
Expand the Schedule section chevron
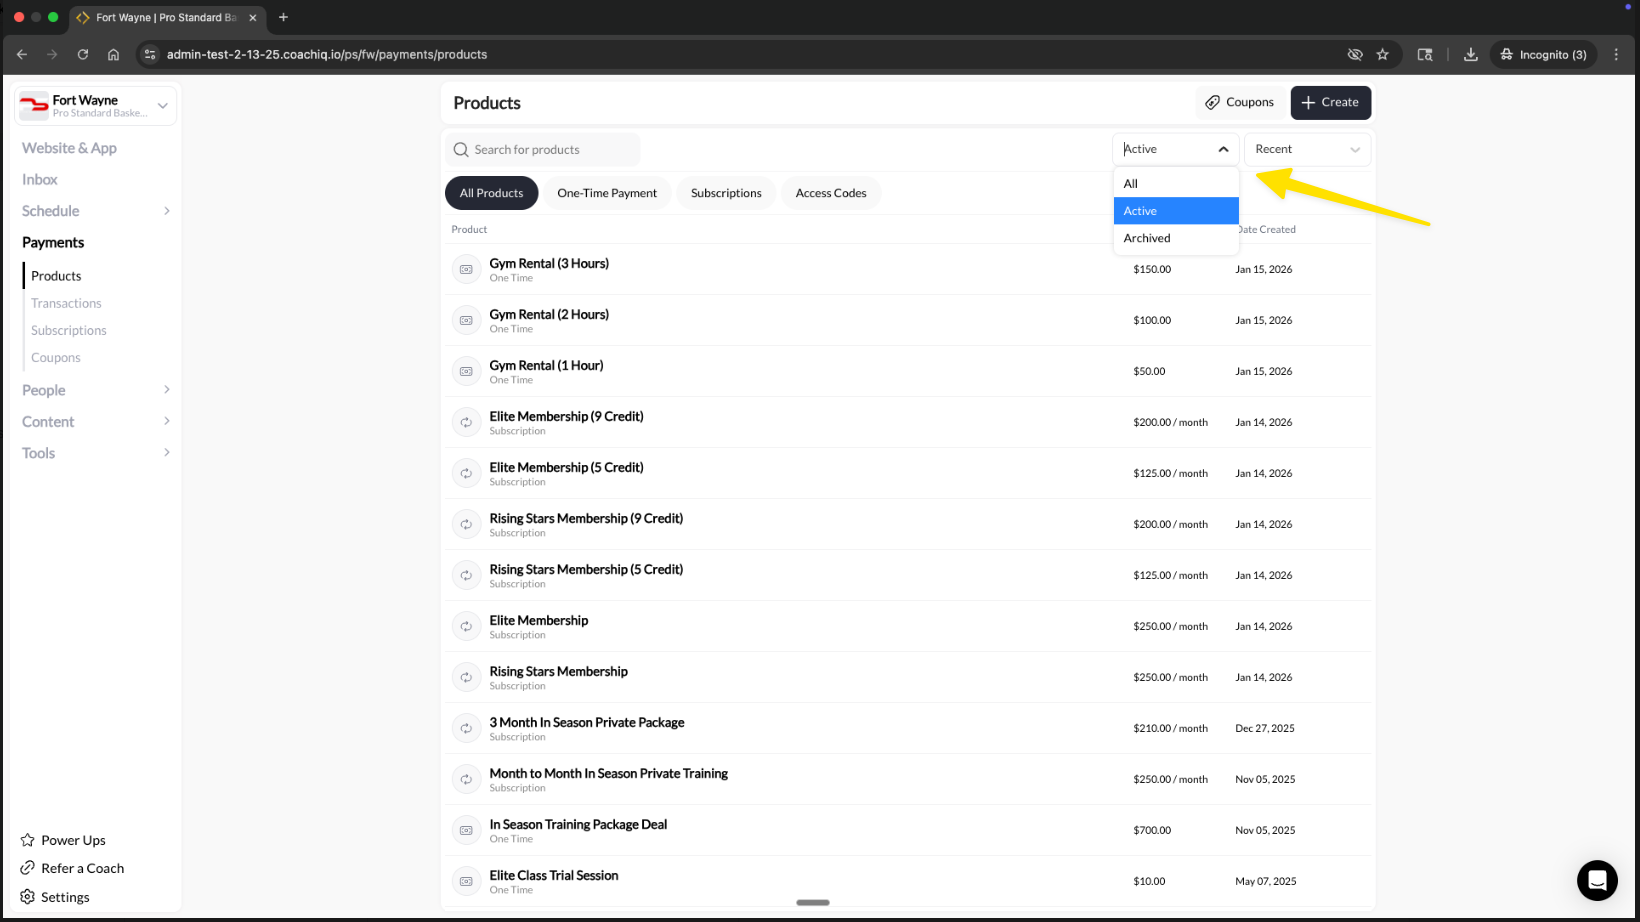point(167,211)
